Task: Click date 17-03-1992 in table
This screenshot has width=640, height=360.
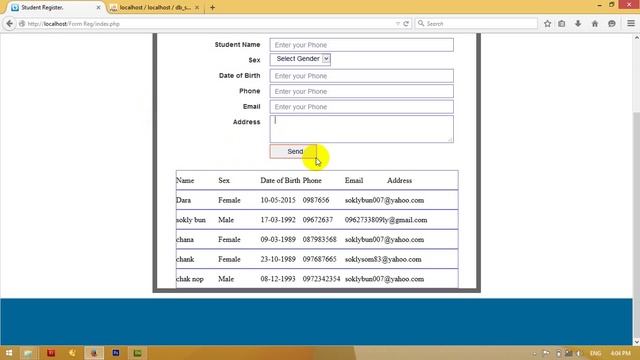Action: coord(278,220)
